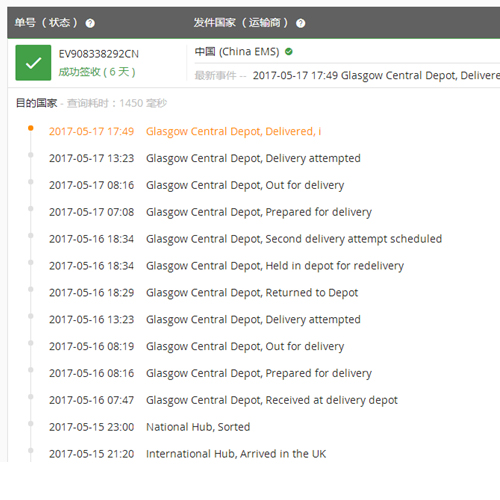This screenshot has height=500, width=500.
Task: Click the 单号（状态）column header
Action: tap(46, 23)
